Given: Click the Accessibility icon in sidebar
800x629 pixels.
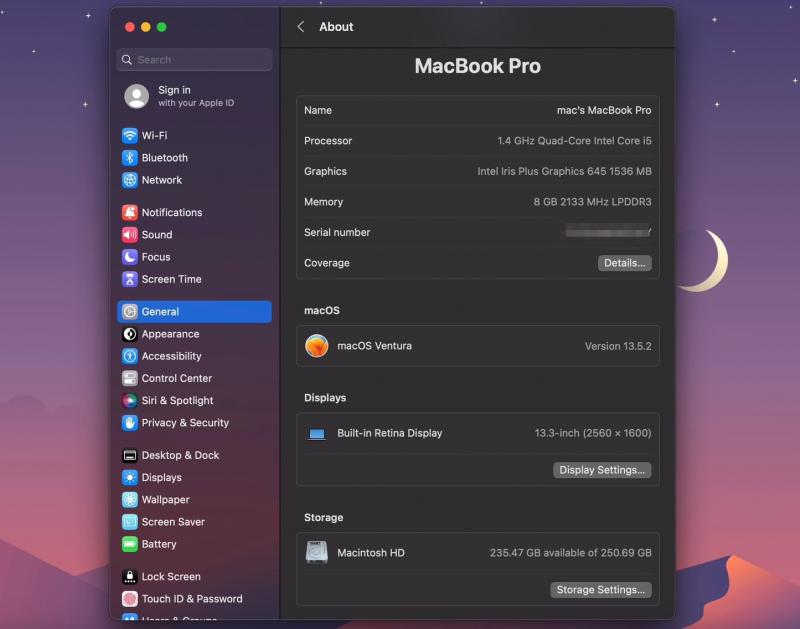Looking at the screenshot, I should tap(130, 356).
